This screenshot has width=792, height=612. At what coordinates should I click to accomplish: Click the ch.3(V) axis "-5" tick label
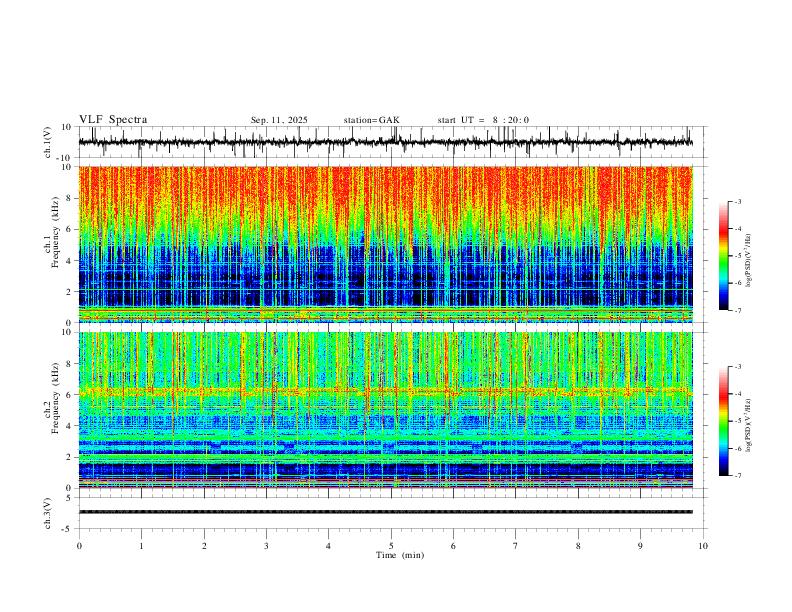click(x=68, y=529)
